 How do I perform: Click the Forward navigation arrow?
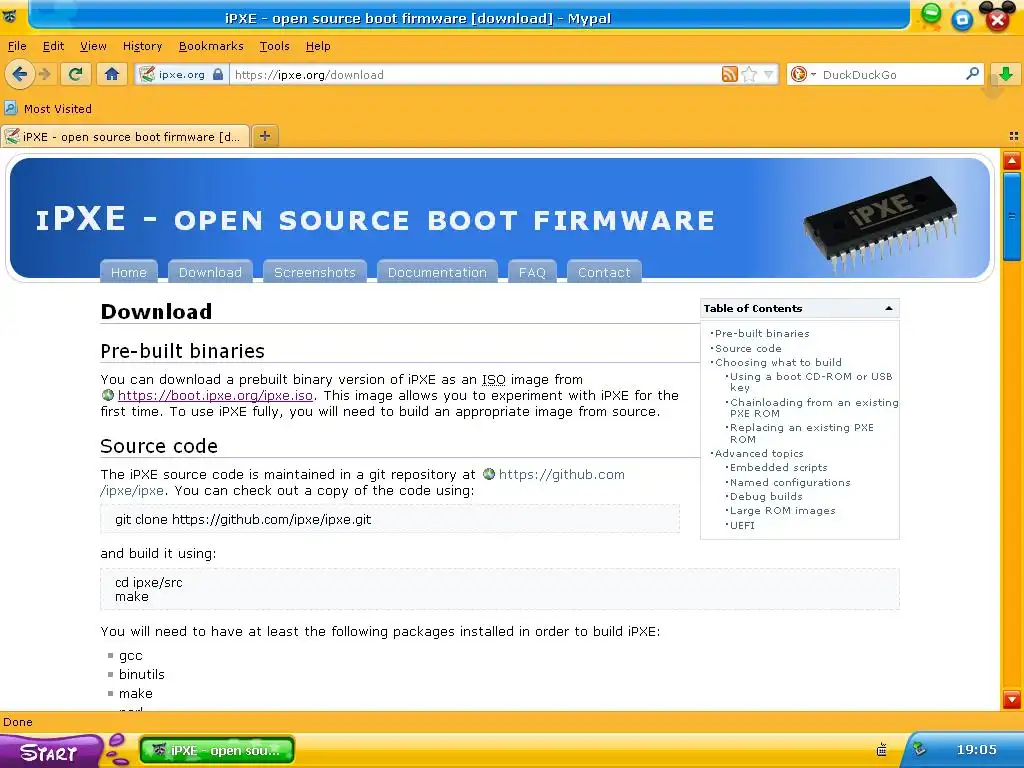(45, 74)
